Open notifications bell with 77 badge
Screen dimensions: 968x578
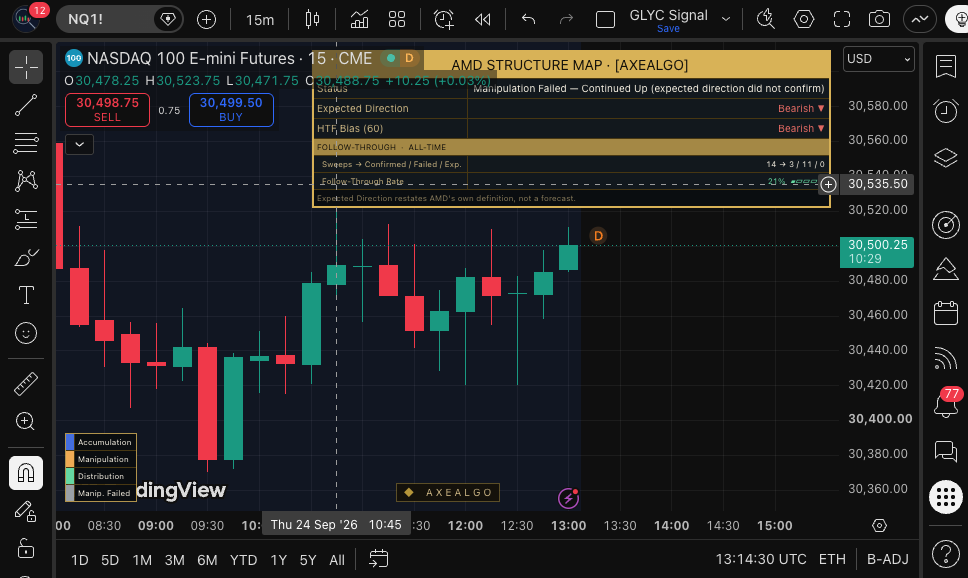tap(945, 404)
